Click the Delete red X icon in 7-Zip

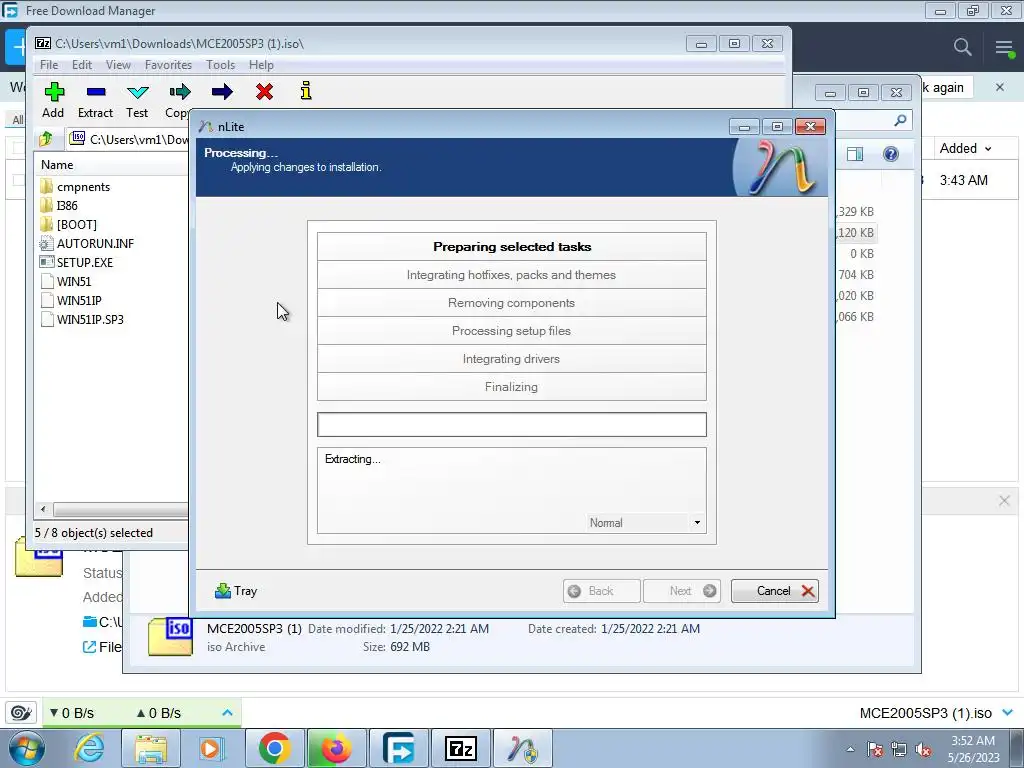tap(264, 91)
